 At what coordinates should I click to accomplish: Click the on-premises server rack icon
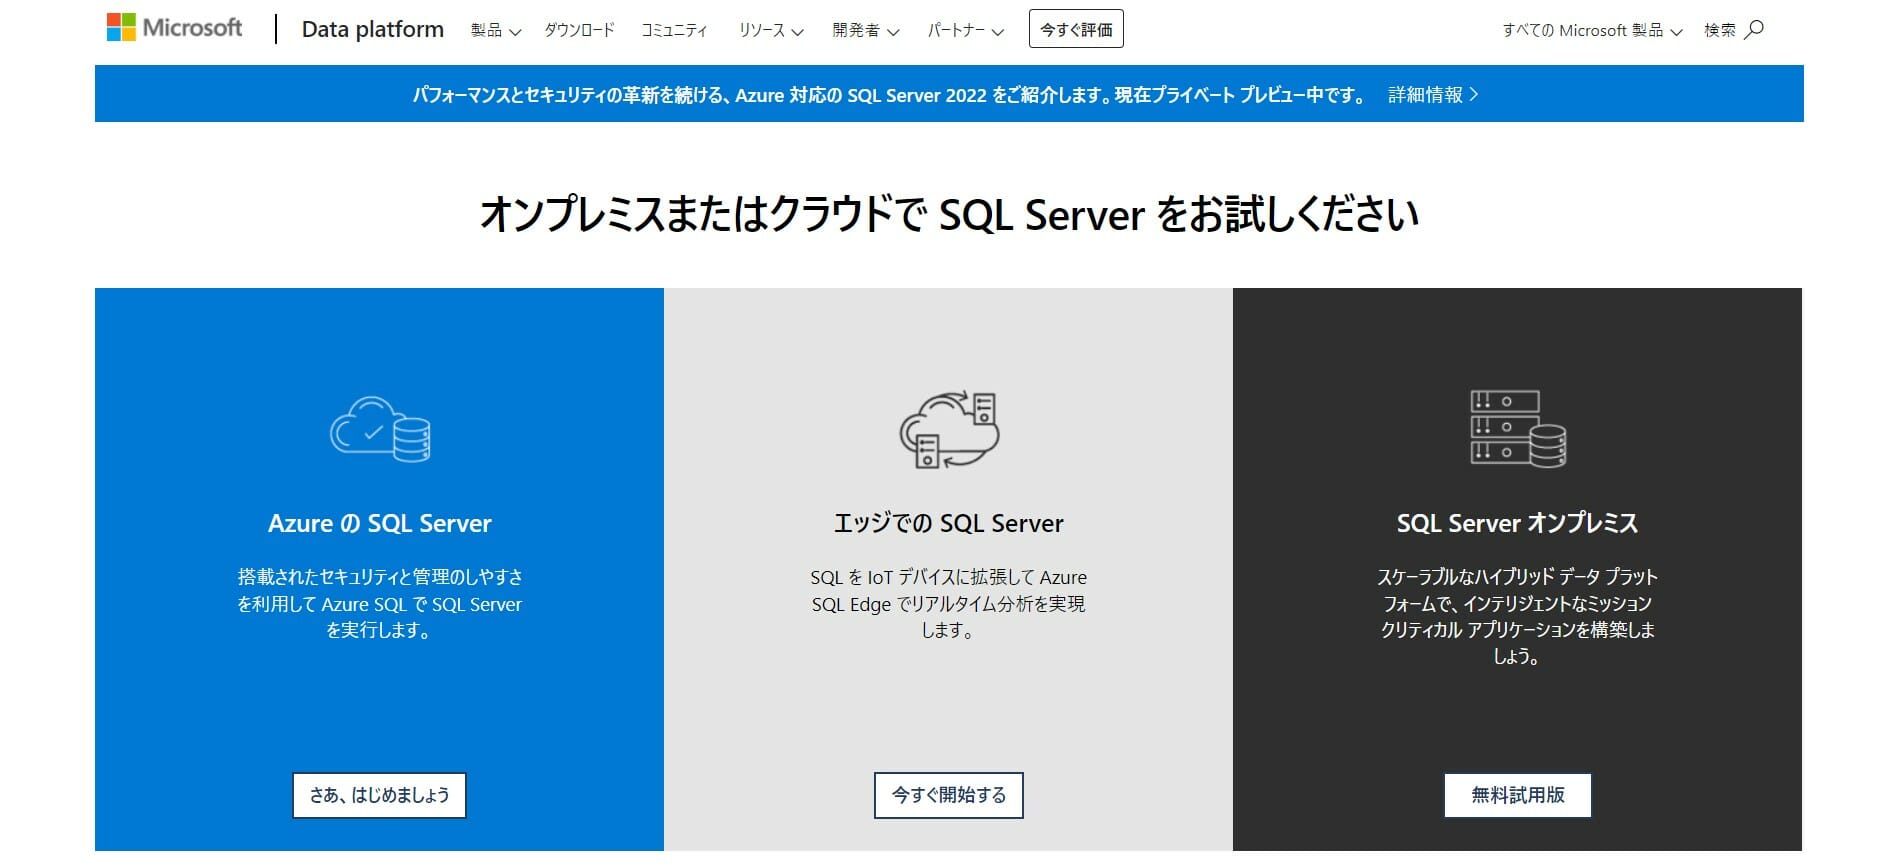tap(1518, 428)
